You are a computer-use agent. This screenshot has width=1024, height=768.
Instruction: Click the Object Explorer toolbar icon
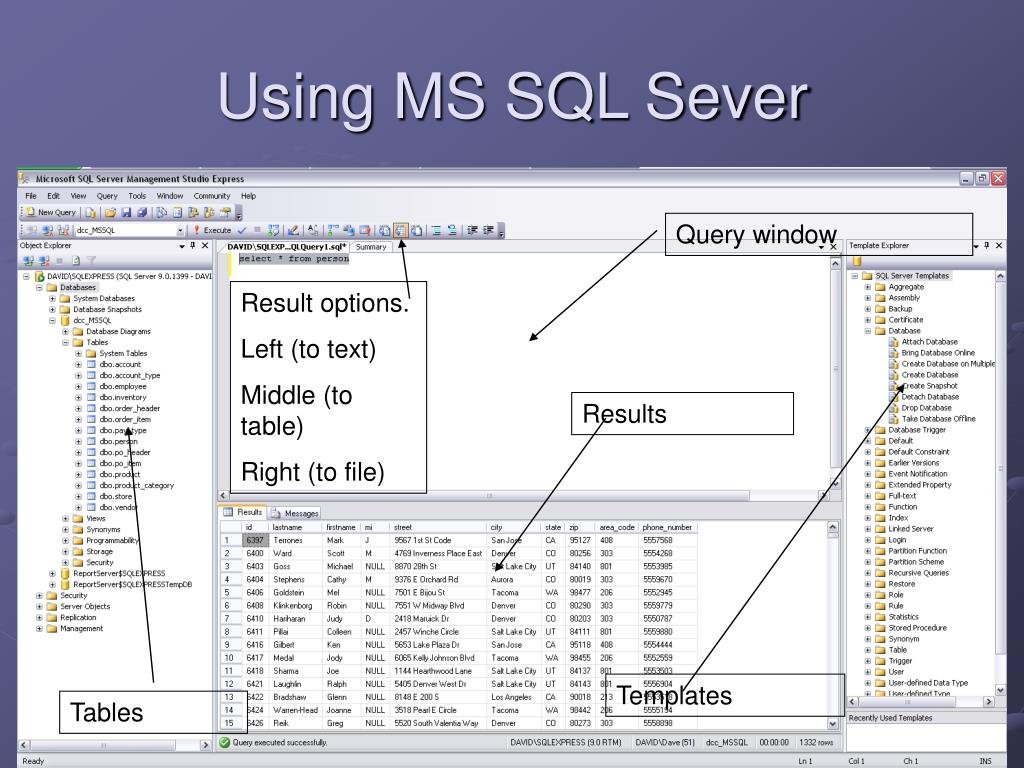(x=193, y=212)
